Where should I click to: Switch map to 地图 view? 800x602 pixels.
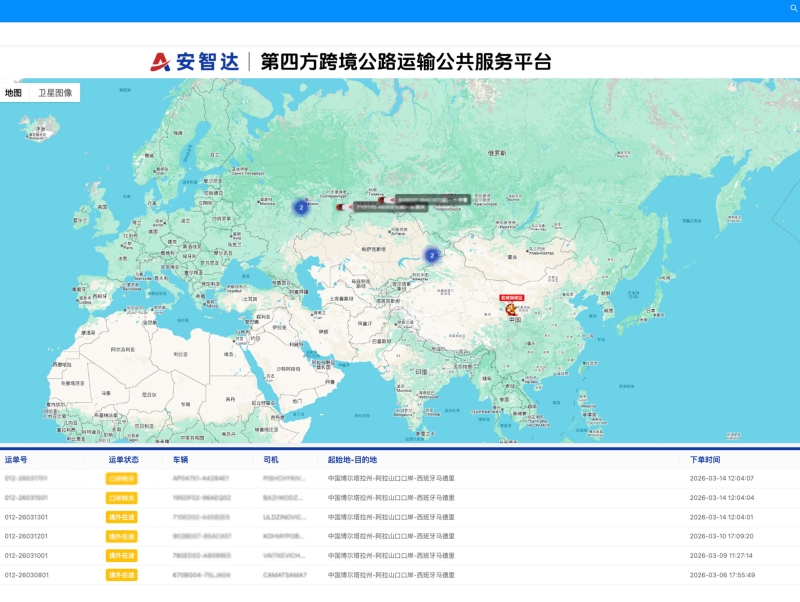tap(14, 93)
